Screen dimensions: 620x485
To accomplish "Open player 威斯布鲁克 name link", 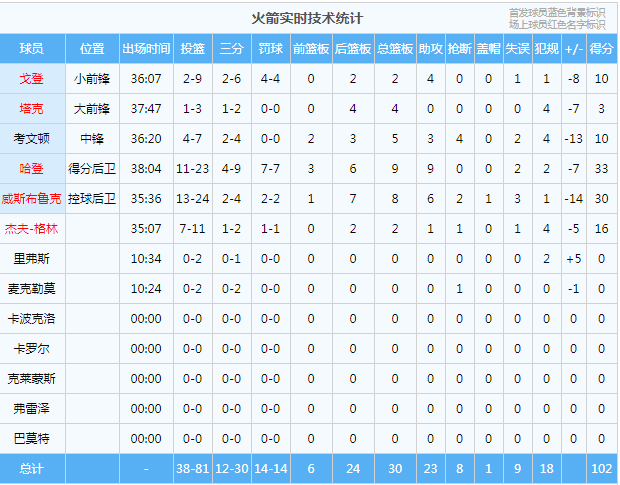I will click(32, 198).
